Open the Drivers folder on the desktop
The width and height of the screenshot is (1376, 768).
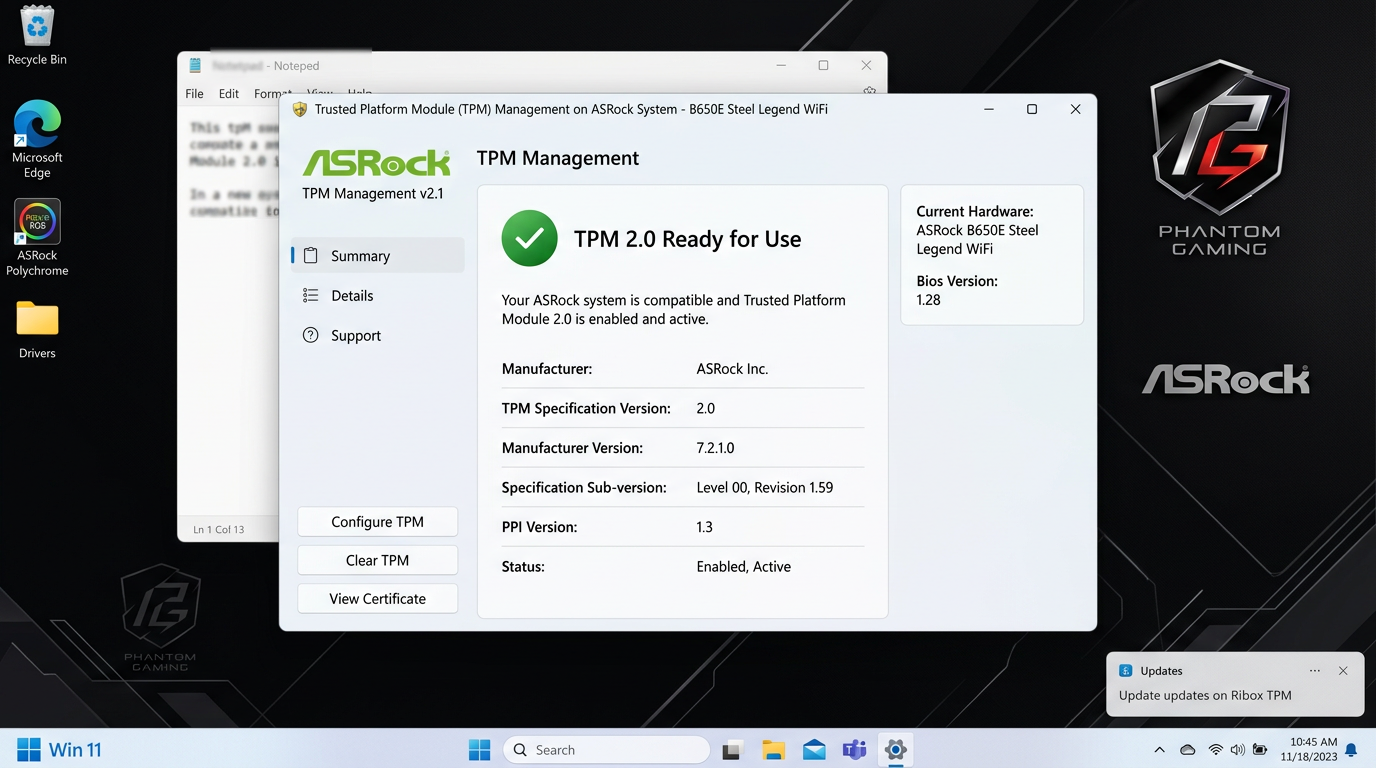36,318
